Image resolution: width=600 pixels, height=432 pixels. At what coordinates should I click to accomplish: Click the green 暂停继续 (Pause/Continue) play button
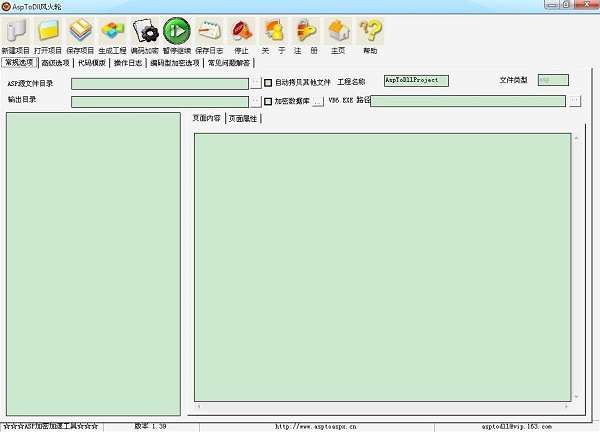(x=177, y=31)
